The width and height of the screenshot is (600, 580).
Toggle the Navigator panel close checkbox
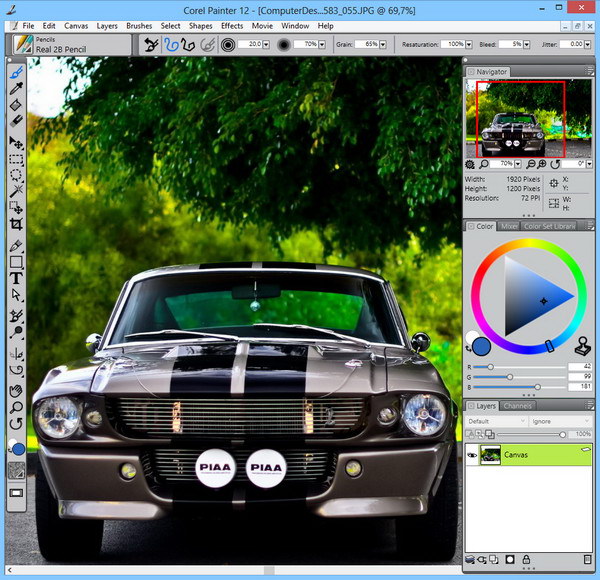[470, 72]
